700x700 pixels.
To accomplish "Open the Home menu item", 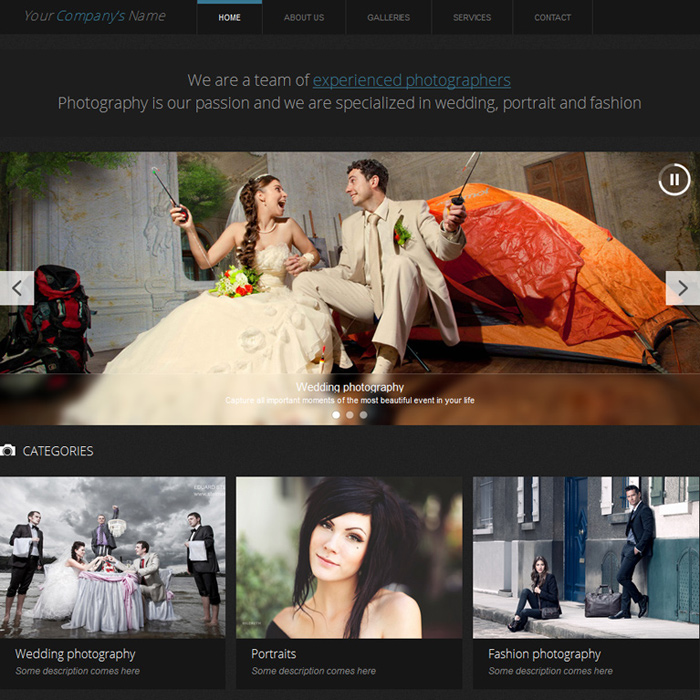I will [229, 17].
